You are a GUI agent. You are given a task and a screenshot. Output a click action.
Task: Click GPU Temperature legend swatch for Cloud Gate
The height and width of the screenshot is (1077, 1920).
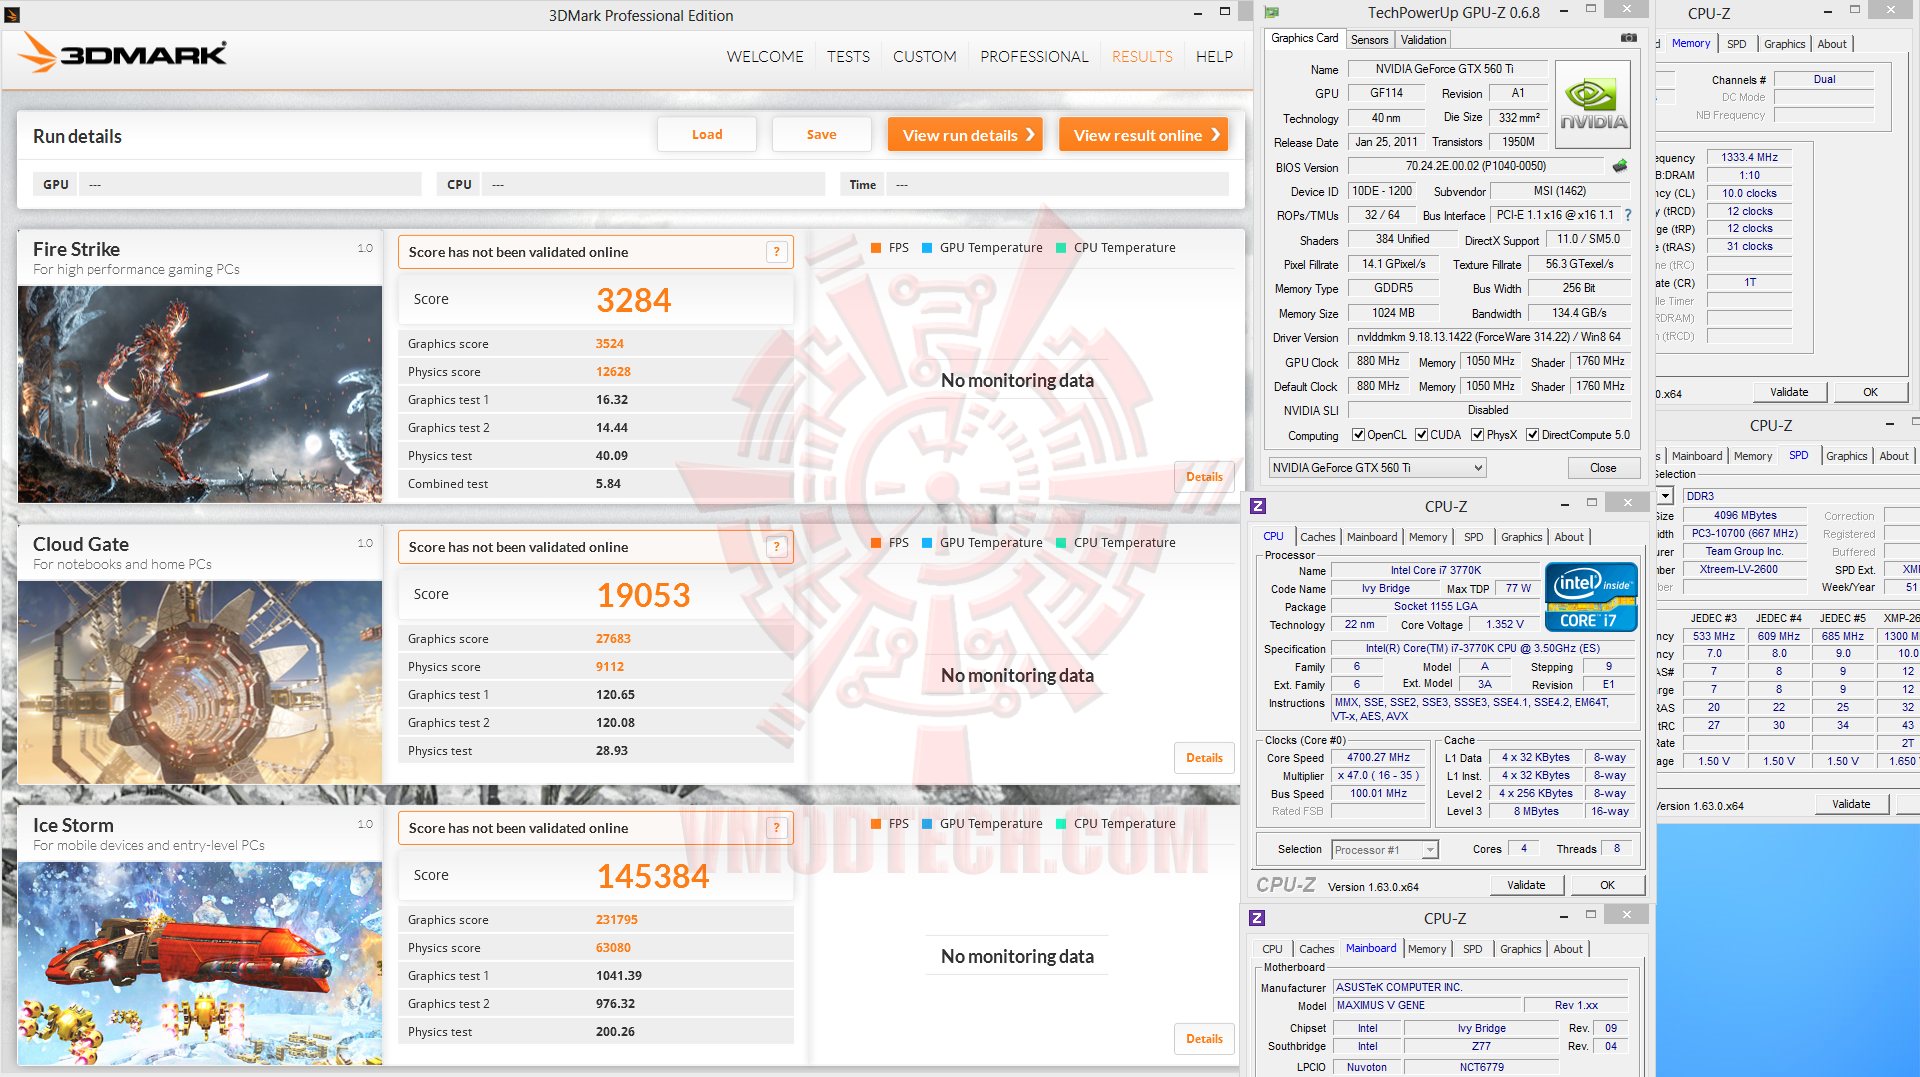[x=927, y=543]
